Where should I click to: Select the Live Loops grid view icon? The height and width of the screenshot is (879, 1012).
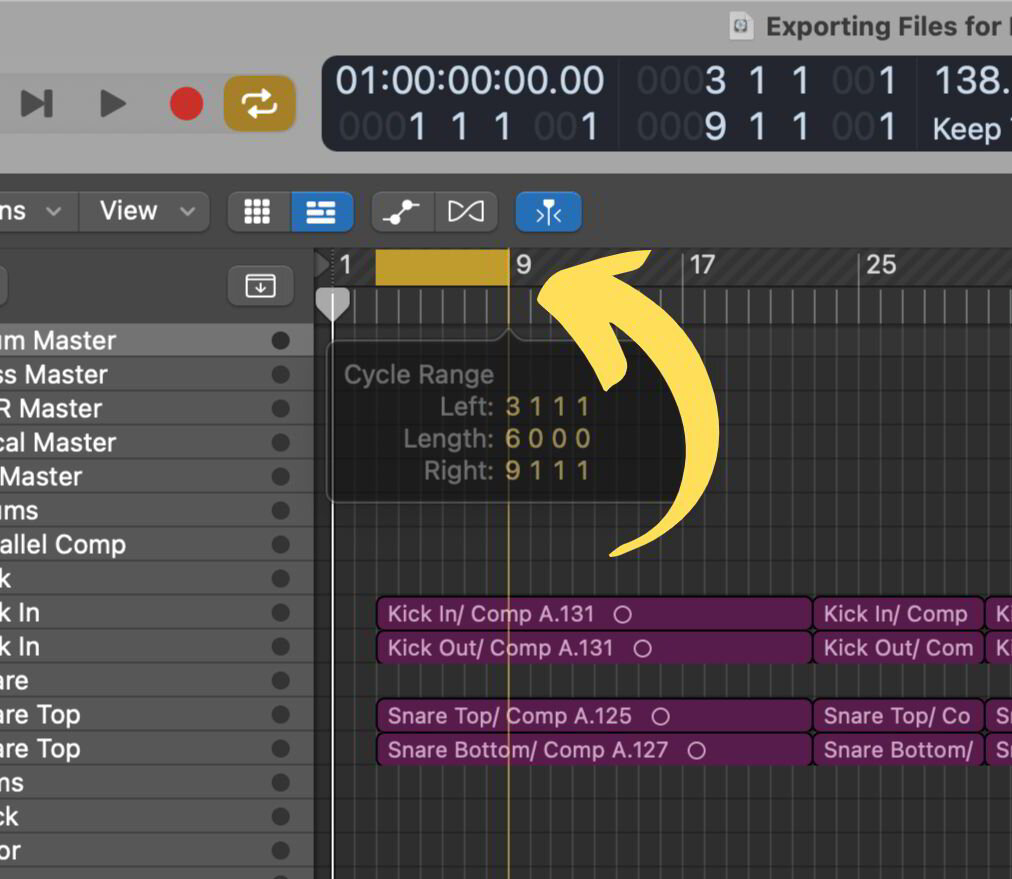[257, 211]
